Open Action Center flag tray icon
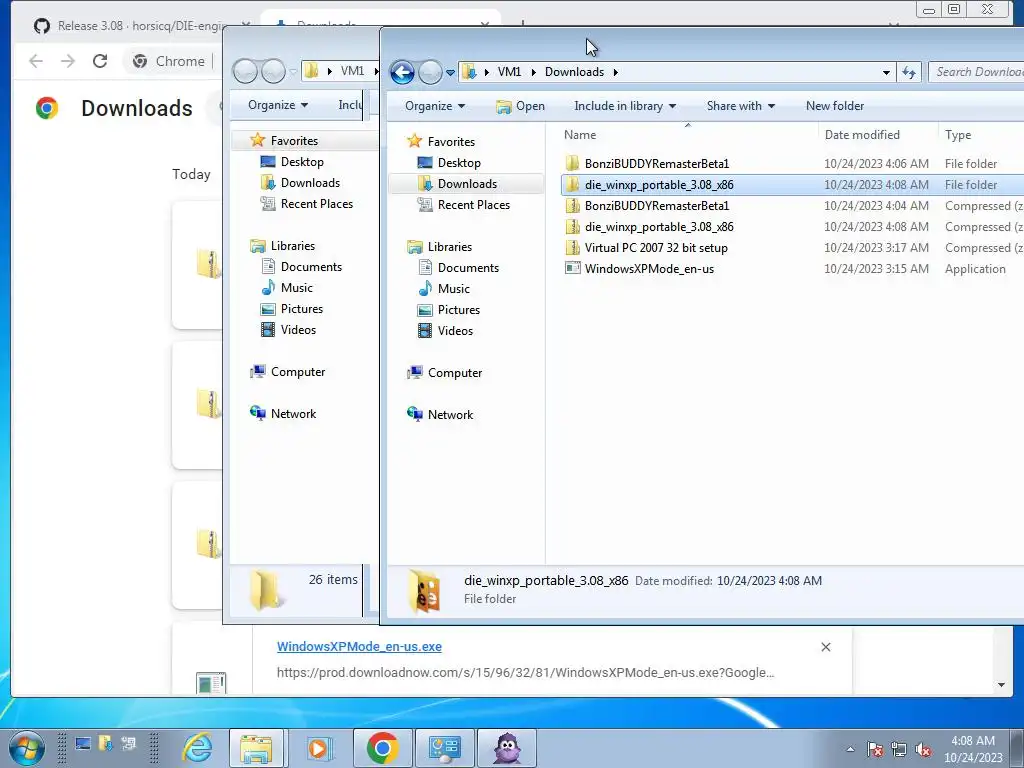Viewport: 1024px width, 768px height. click(x=874, y=749)
